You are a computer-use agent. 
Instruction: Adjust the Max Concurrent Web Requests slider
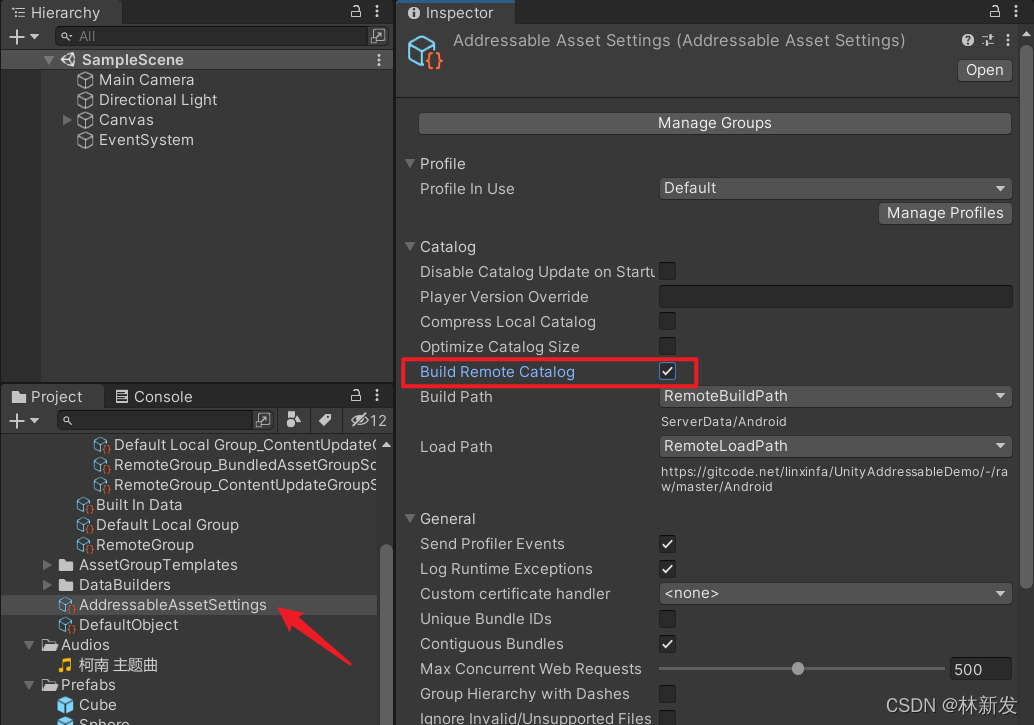coord(798,669)
